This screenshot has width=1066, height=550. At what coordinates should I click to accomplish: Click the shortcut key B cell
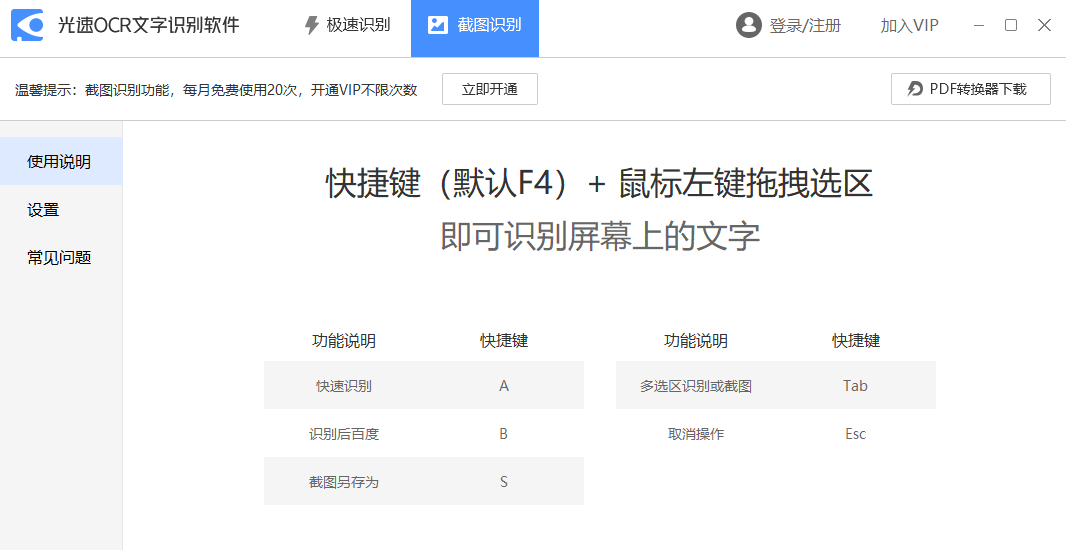[x=504, y=434]
